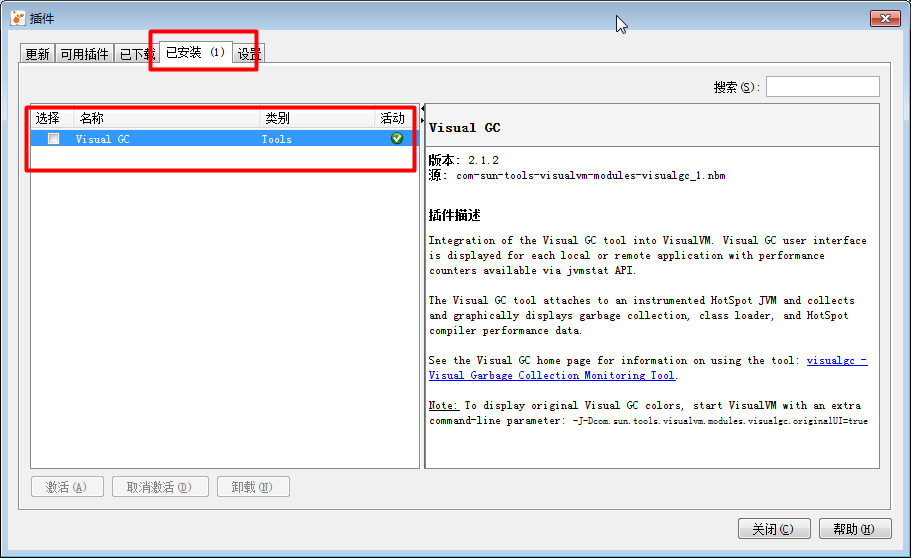This screenshot has width=911, height=558.
Task: Focus the 搜索 search field
Action: 822,87
